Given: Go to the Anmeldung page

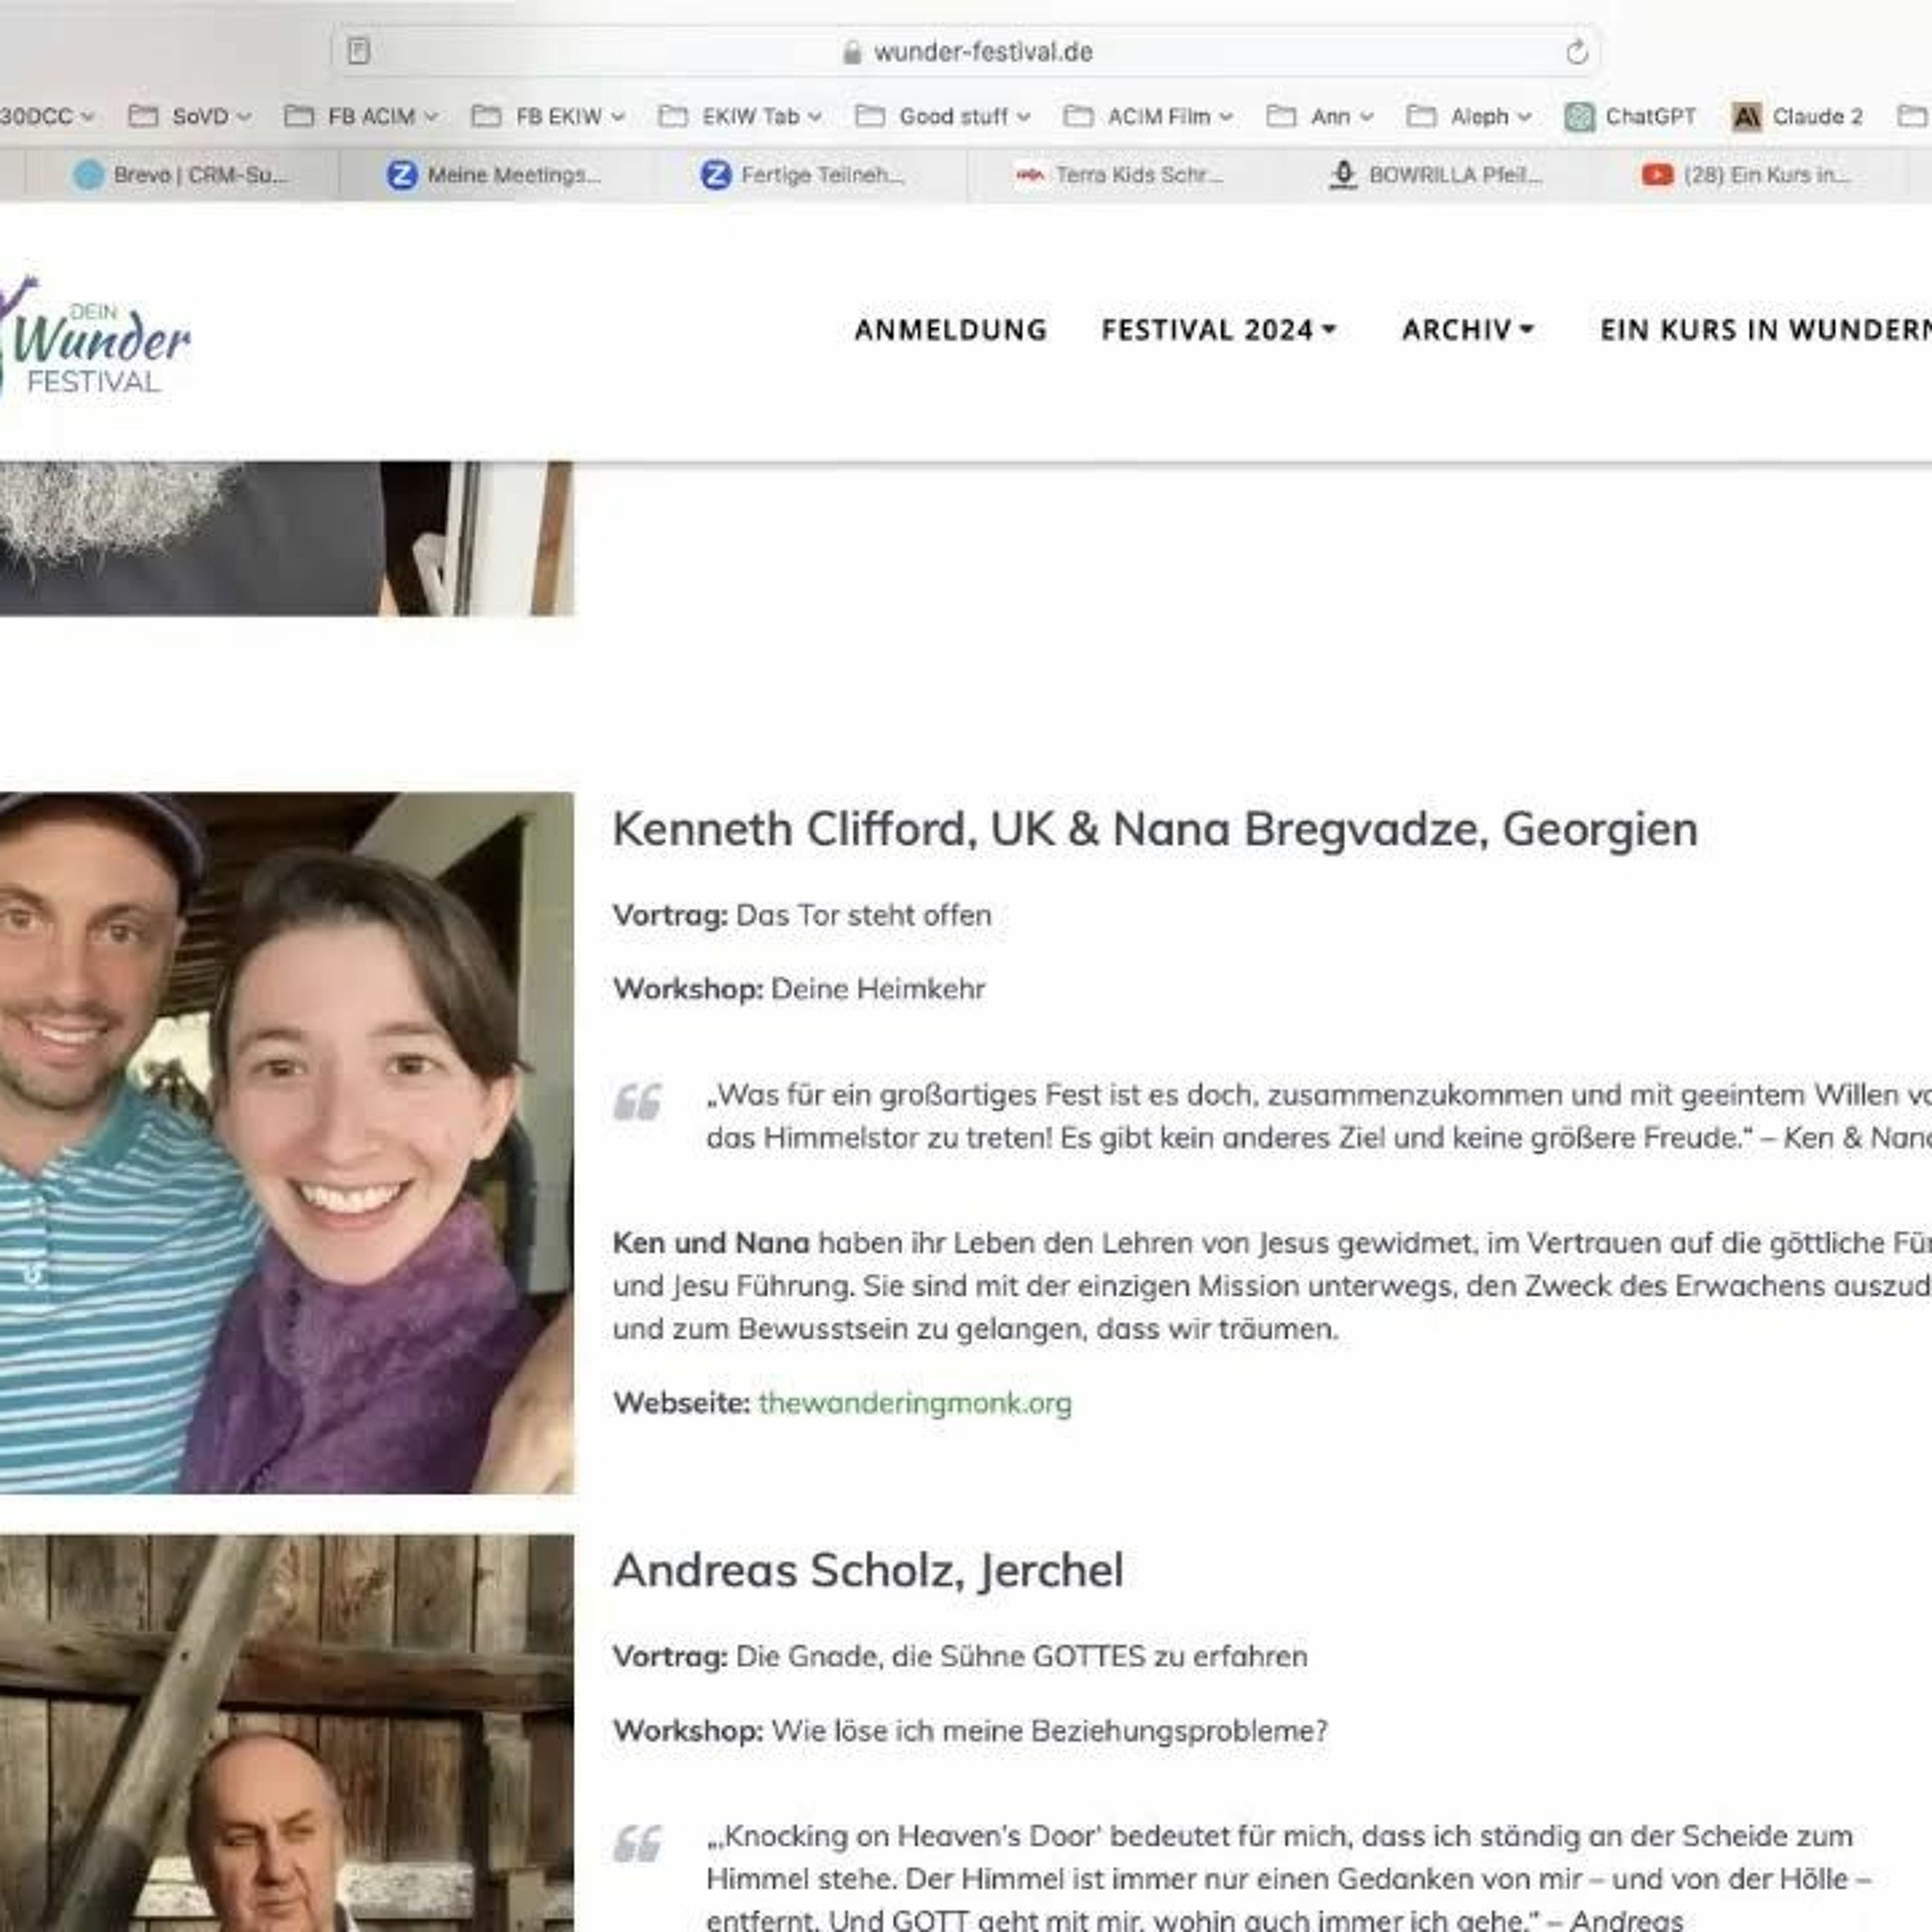Looking at the screenshot, I should pyautogui.click(x=951, y=329).
